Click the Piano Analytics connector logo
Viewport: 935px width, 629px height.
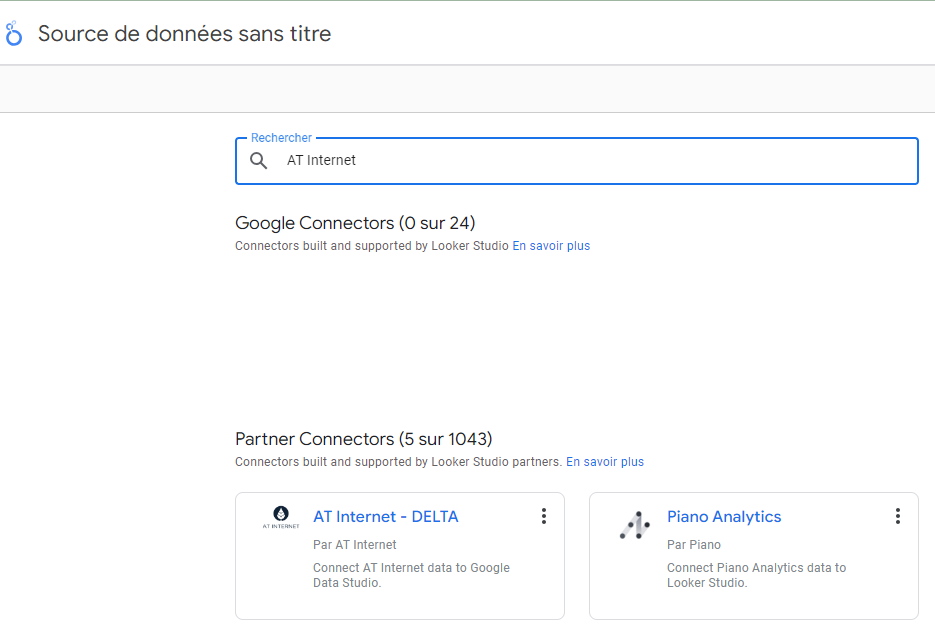[x=634, y=525]
